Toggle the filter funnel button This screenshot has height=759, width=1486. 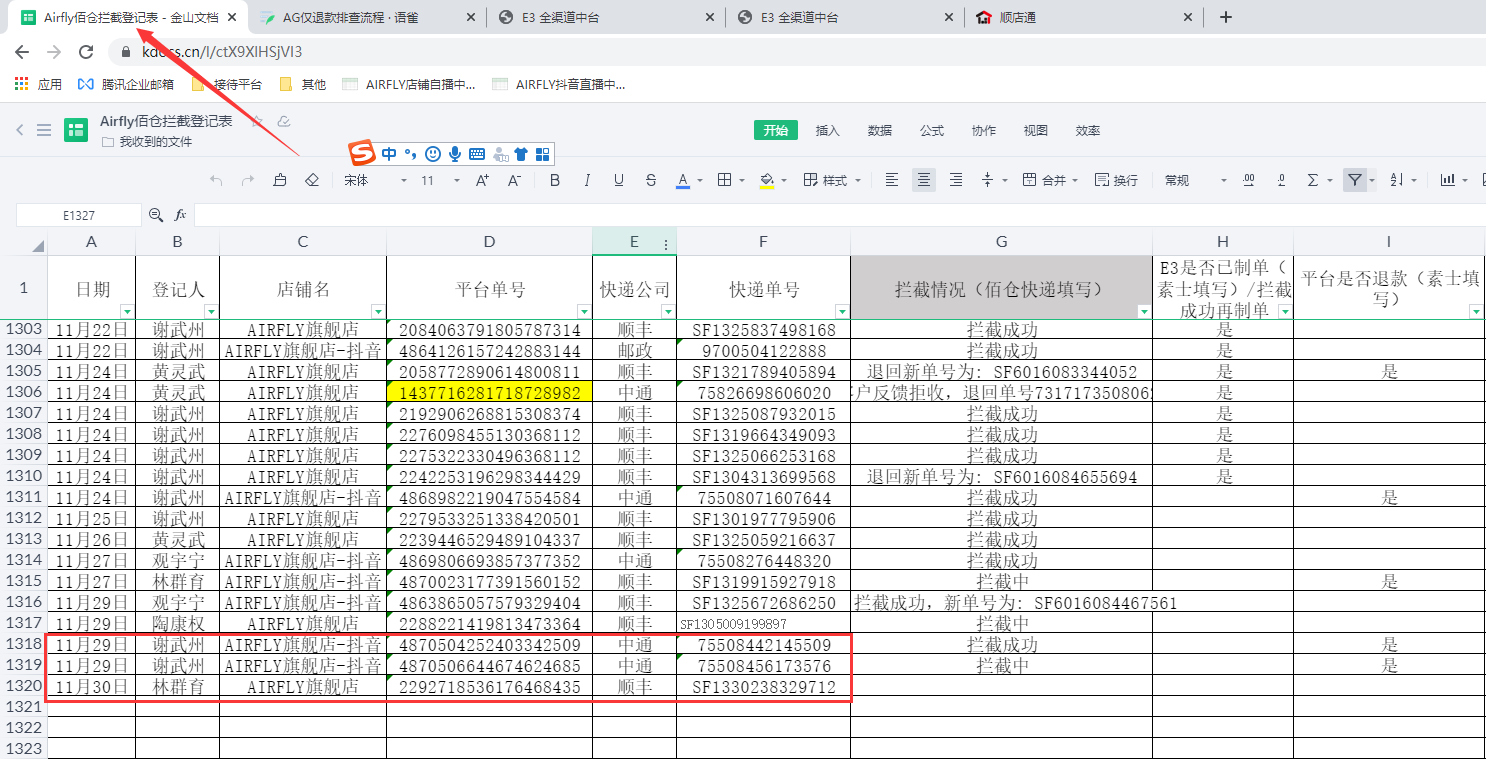pos(1354,180)
